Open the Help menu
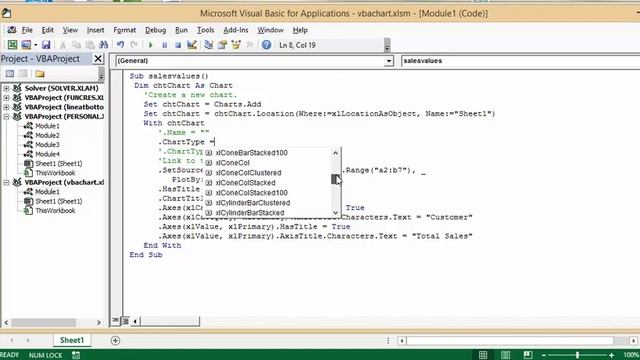 tap(300, 30)
